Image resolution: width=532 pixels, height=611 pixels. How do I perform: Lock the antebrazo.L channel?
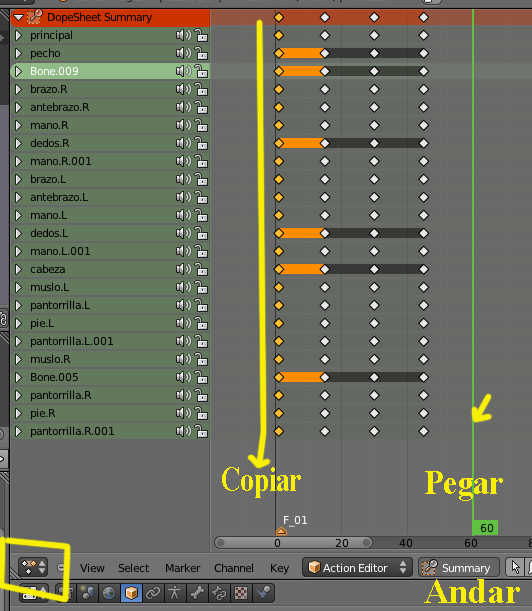pos(201,197)
